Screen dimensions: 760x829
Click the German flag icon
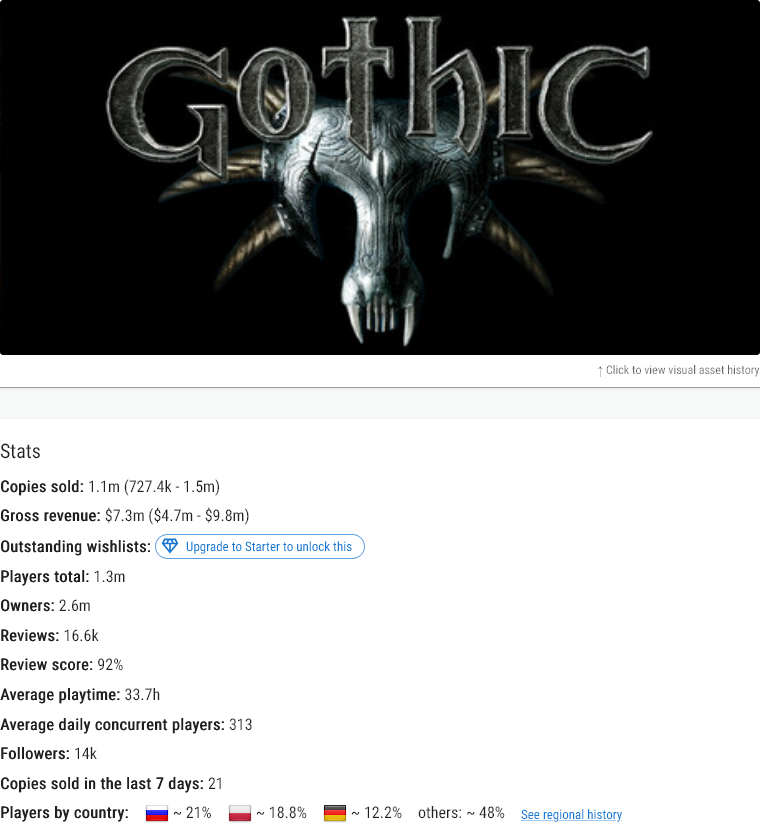(x=335, y=813)
